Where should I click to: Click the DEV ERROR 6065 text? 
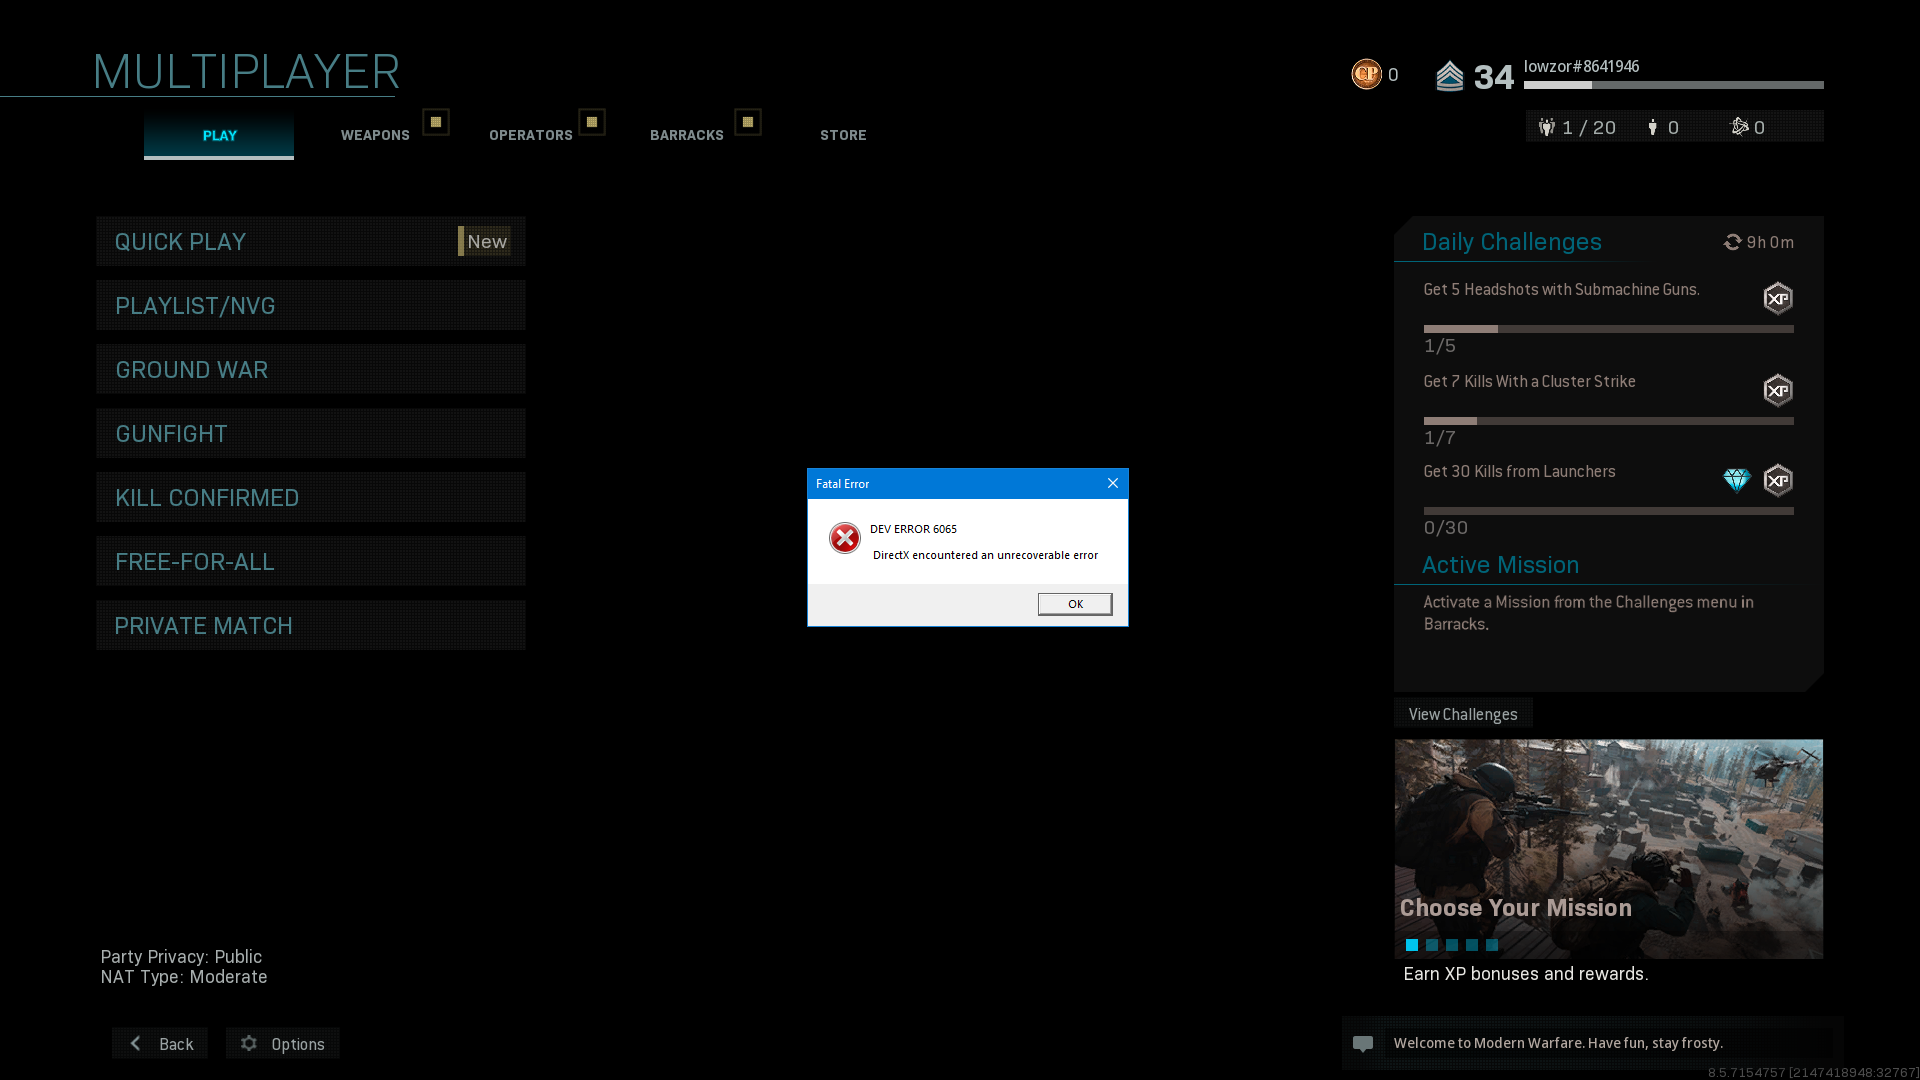point(913,529)
